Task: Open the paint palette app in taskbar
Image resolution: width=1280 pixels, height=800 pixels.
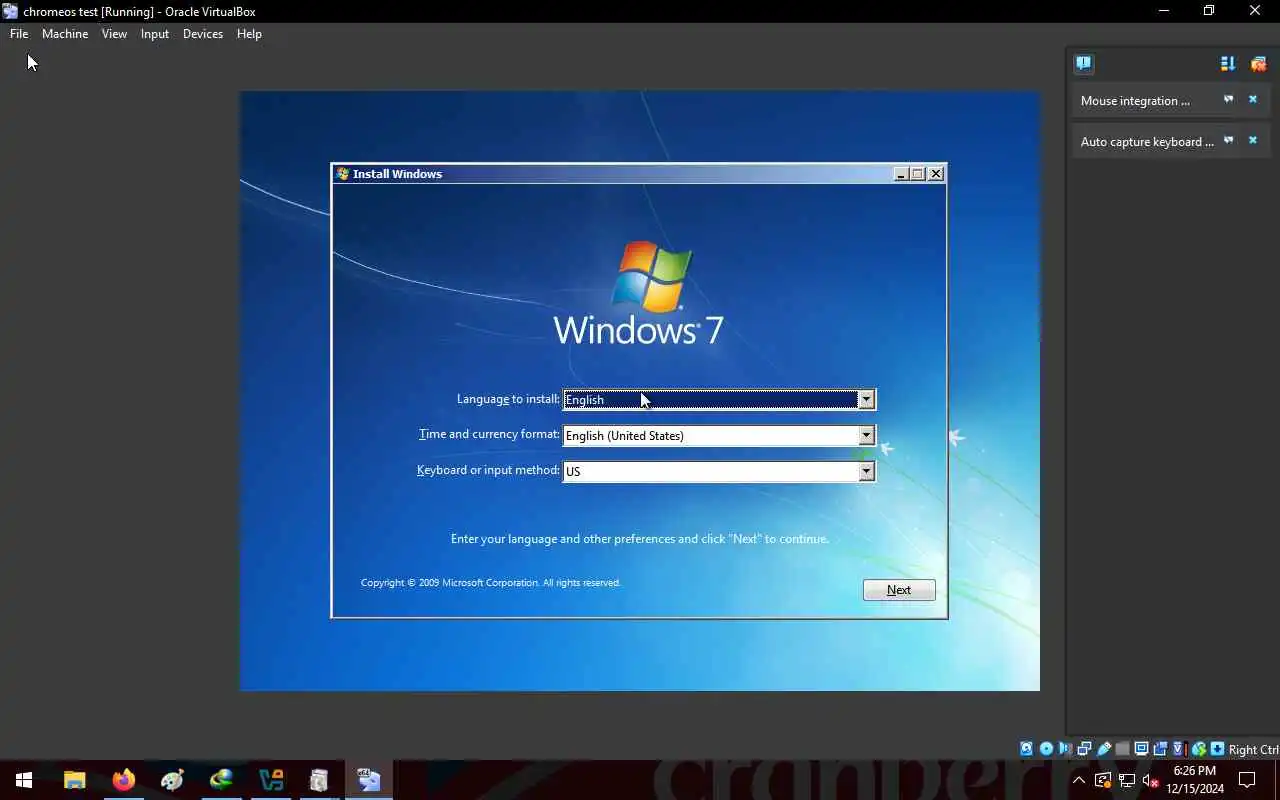Action: tap(172, 780)
